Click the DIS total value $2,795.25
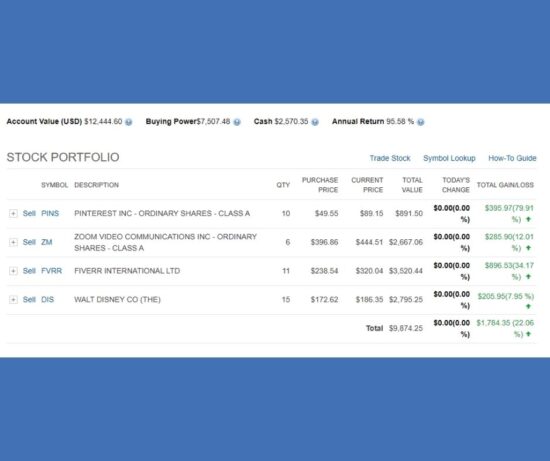 click(406, 300)
